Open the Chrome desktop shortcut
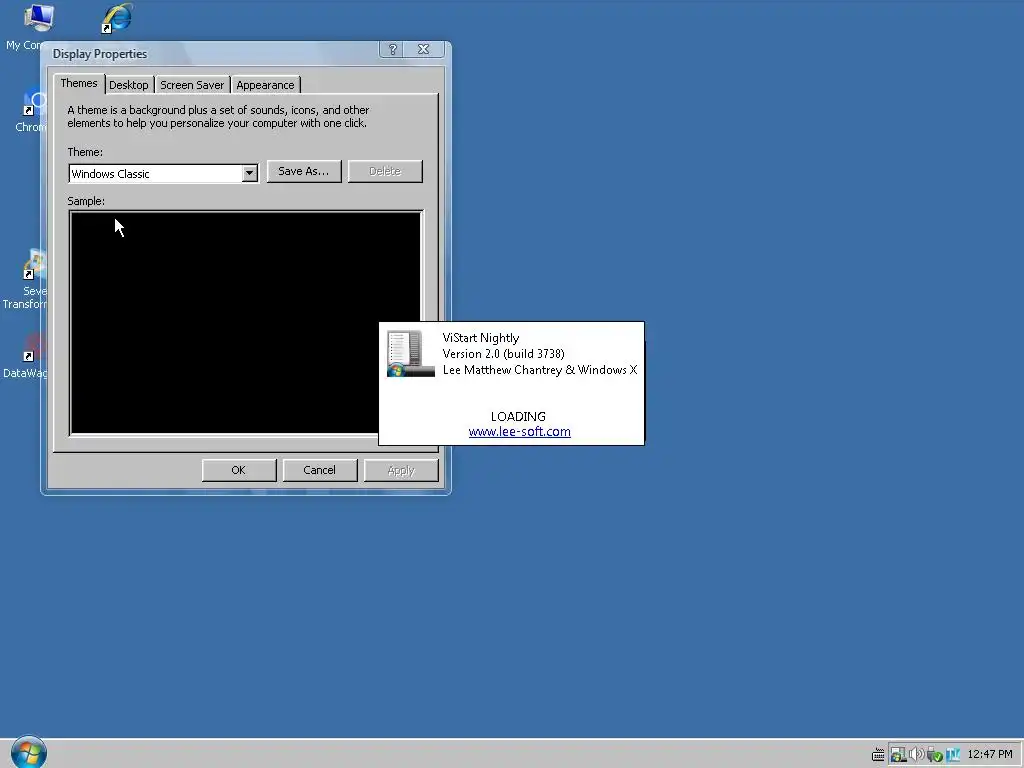 (31, 112)
